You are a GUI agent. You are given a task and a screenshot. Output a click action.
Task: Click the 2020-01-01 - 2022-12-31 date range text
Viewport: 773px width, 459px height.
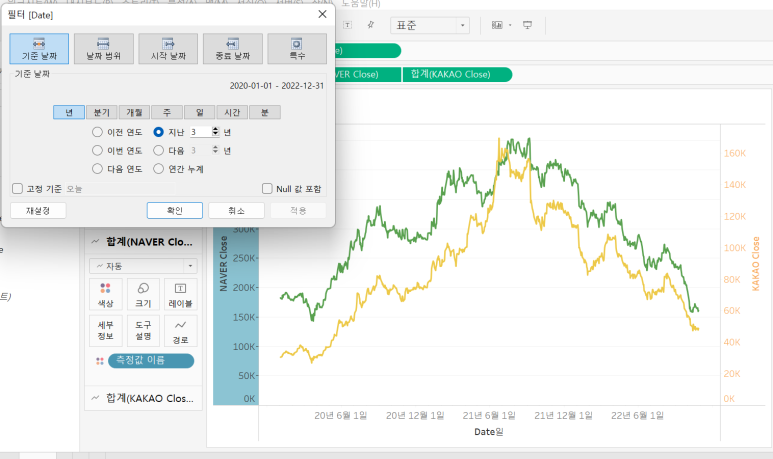(277, 86)
